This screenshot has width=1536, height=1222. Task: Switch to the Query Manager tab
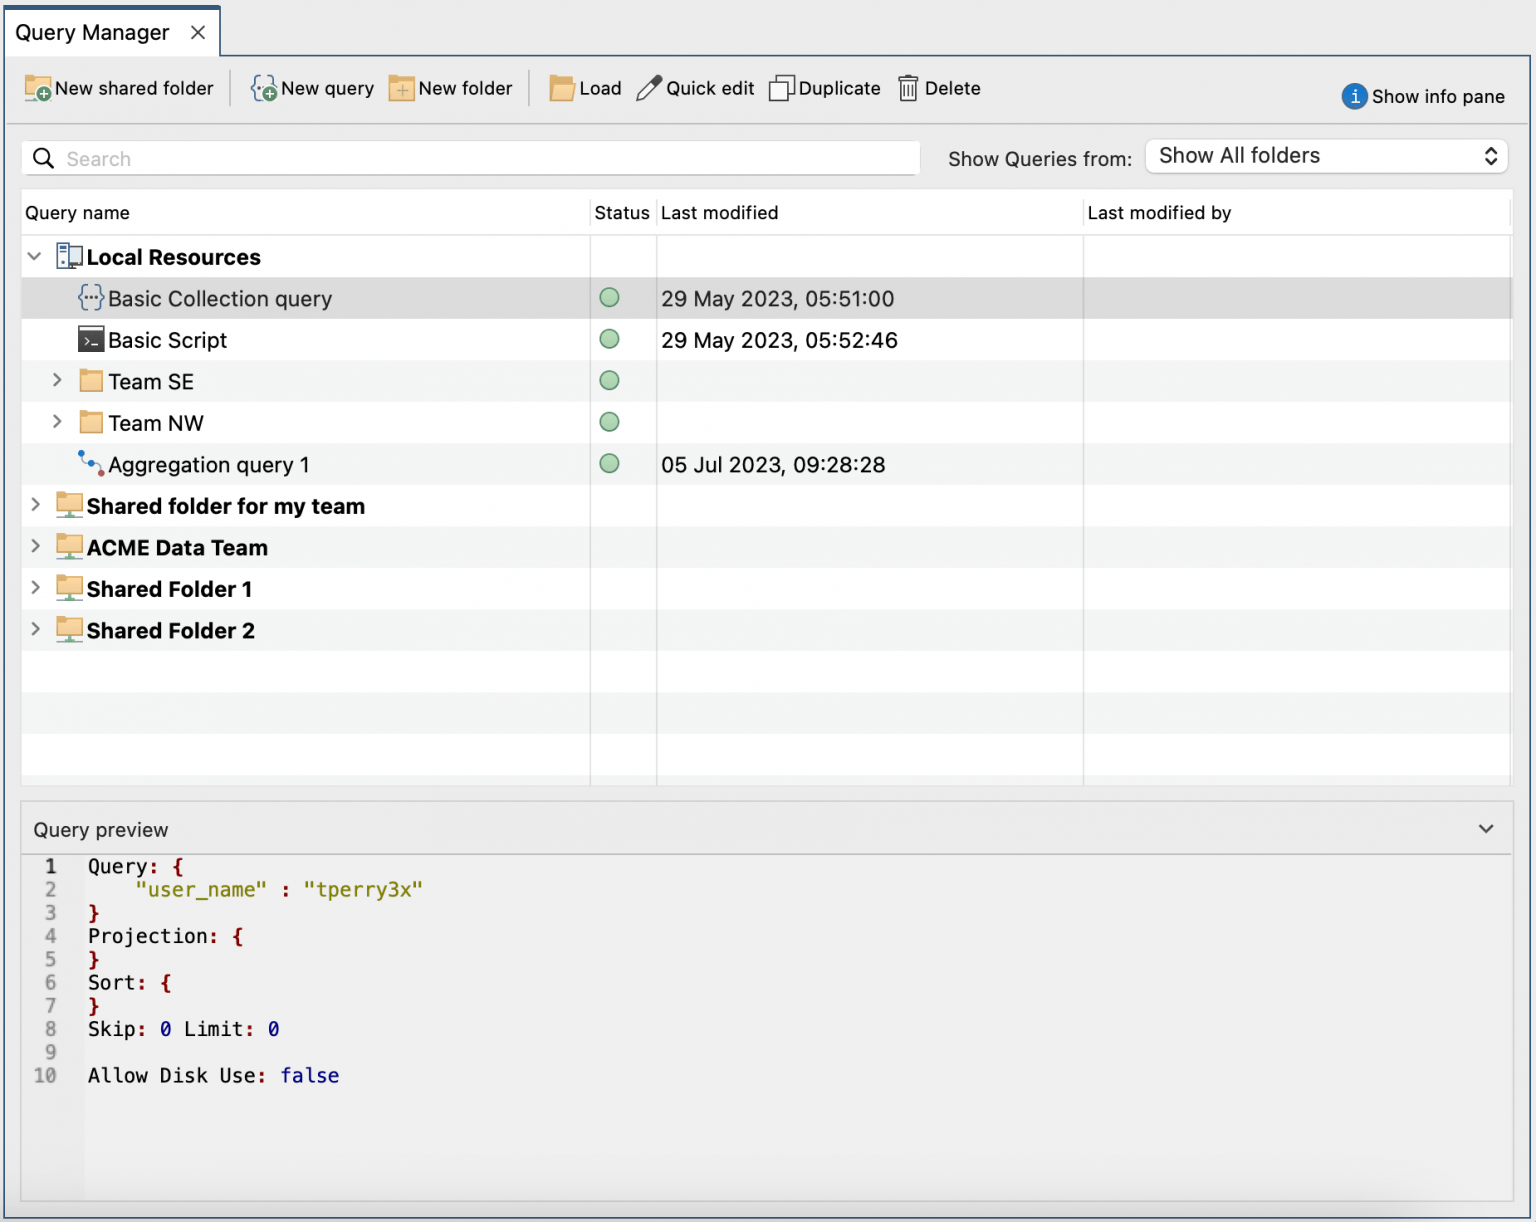[x=92, y=31]
